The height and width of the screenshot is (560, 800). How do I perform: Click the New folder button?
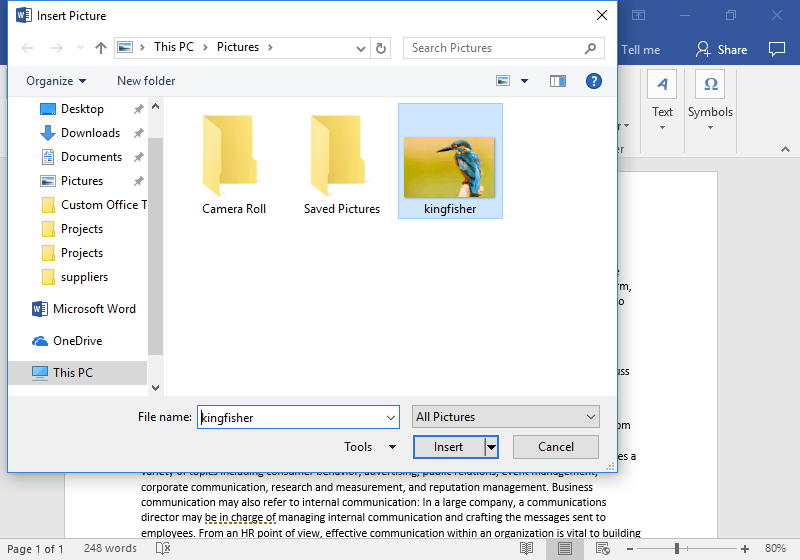pyautogui.click(x=146, y=81)
